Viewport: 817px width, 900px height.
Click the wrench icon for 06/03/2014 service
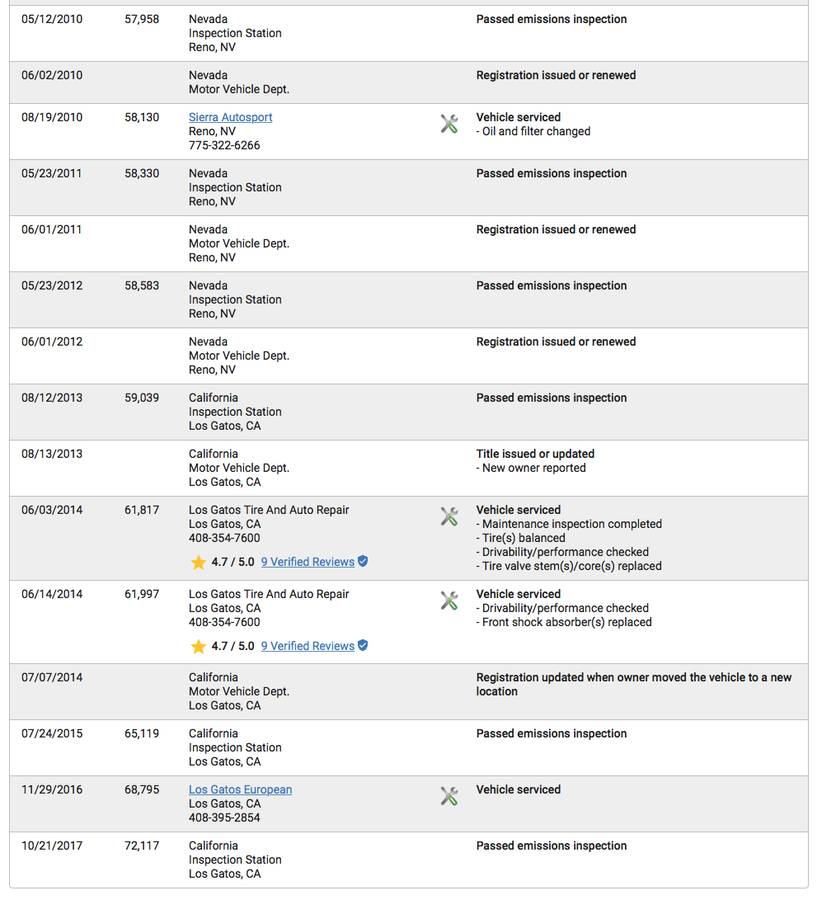point(449,516)
